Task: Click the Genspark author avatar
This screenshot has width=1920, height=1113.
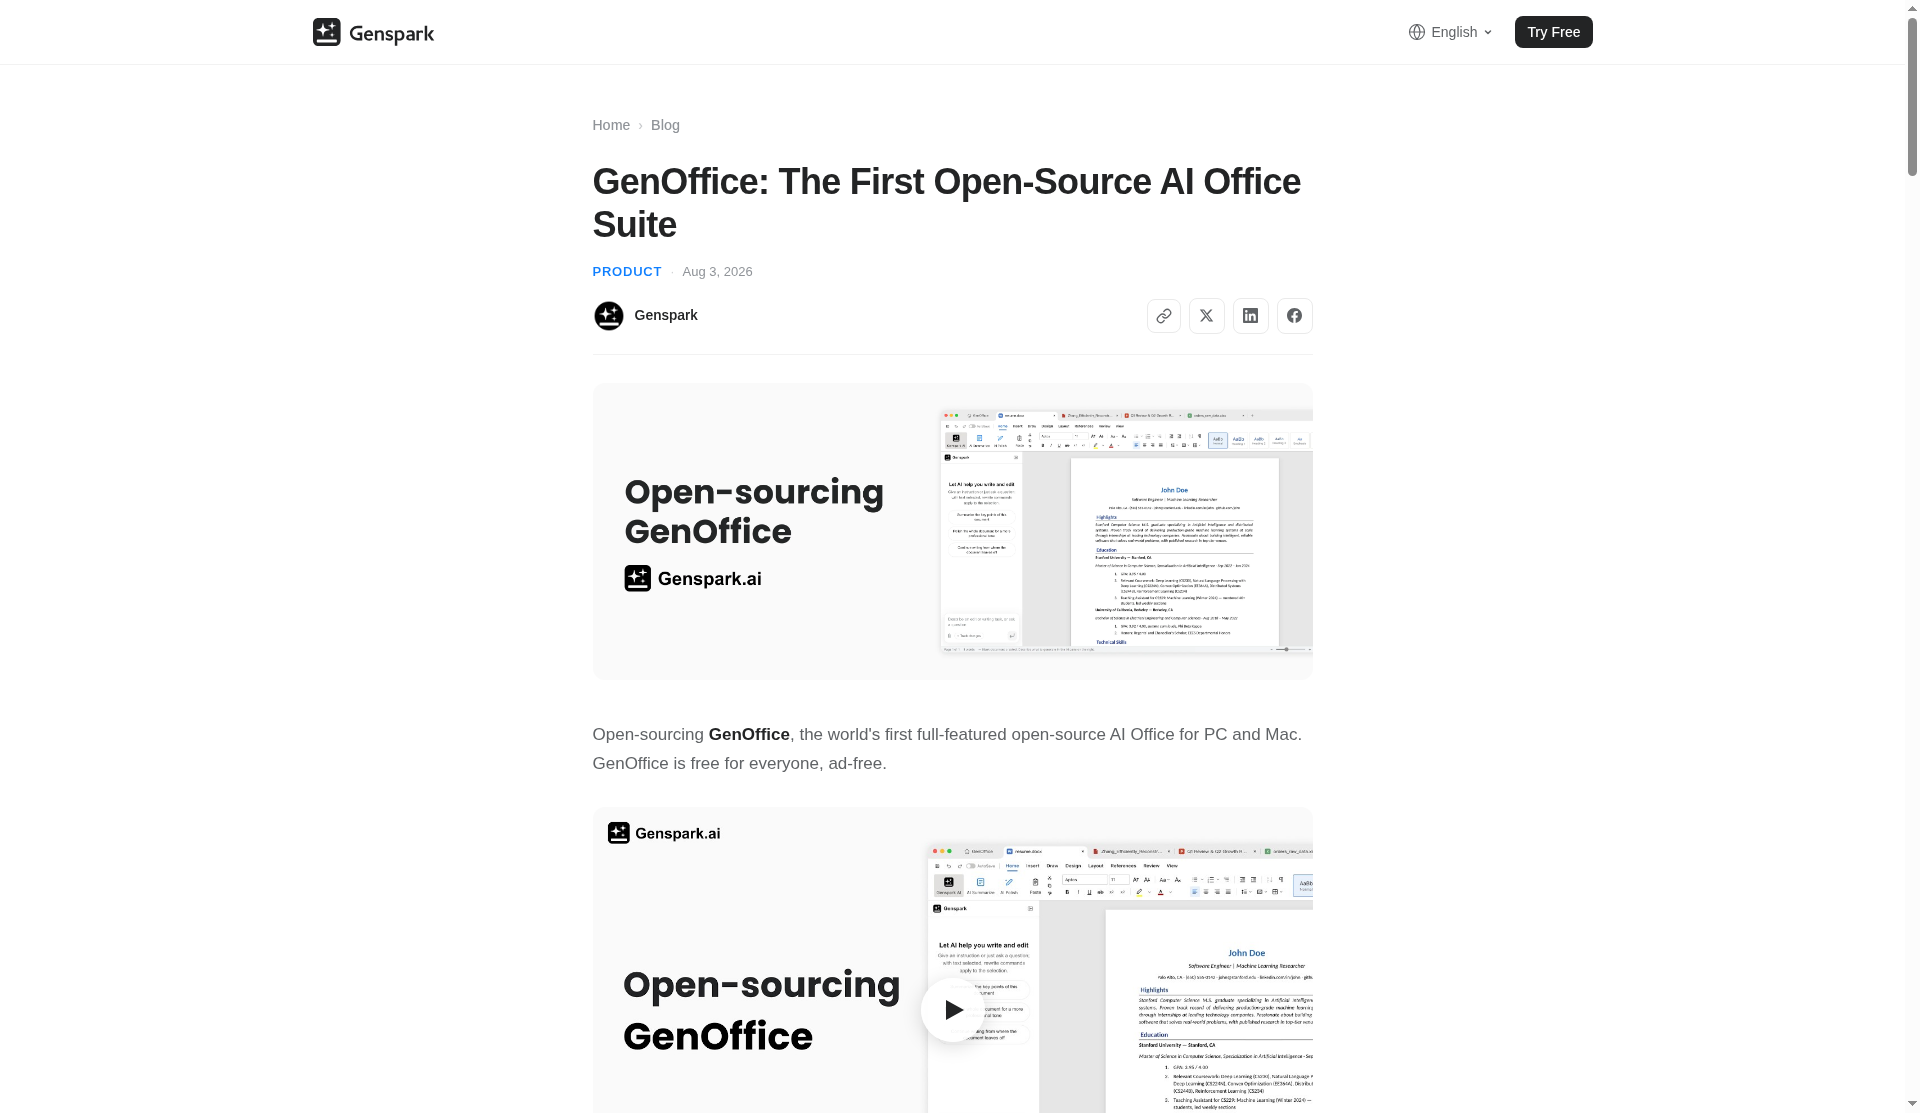Action: click(x=608, y=316)
